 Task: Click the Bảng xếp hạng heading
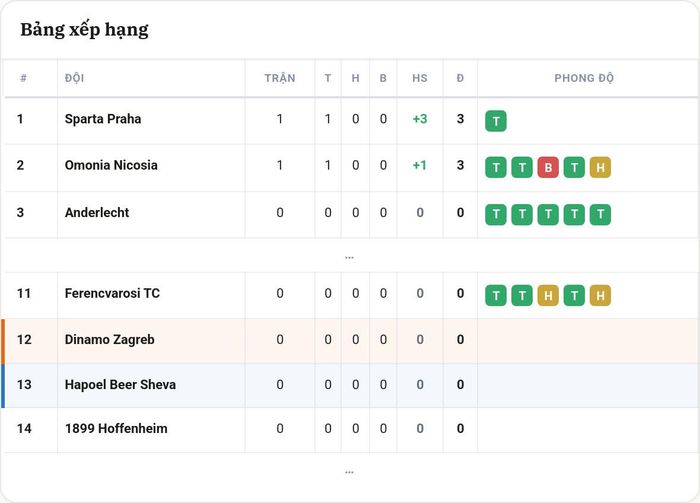pyautogui.click(x=84, y=30)
